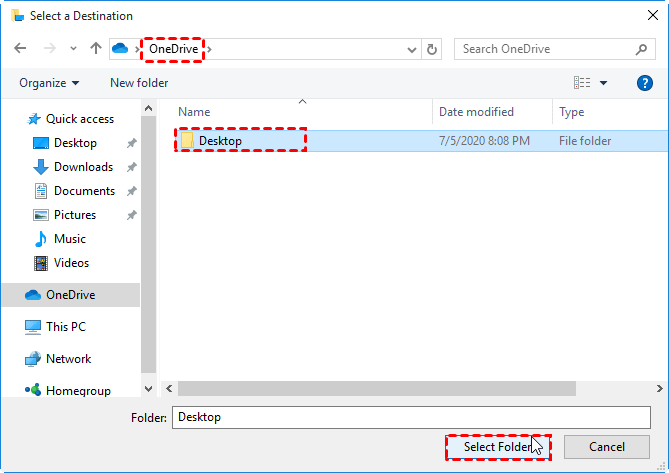Click the change view layout icon
Image resolution: width=669 pixels, height=473 pixels.
(x=582, y=83)
